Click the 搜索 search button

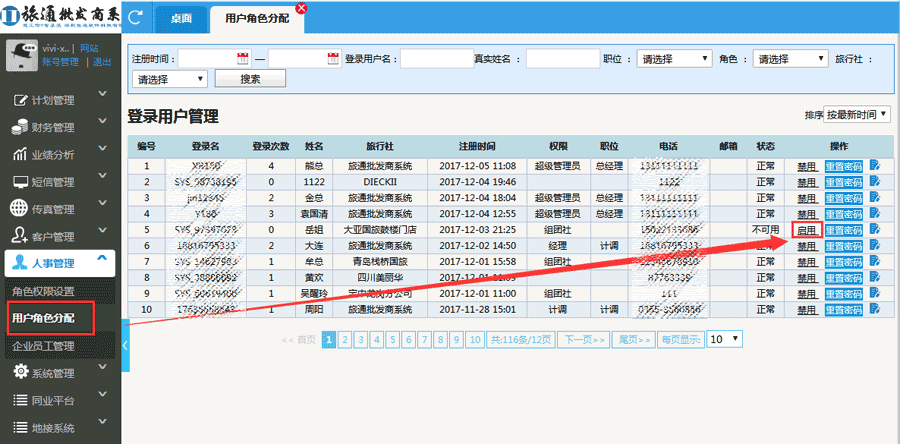250,78
